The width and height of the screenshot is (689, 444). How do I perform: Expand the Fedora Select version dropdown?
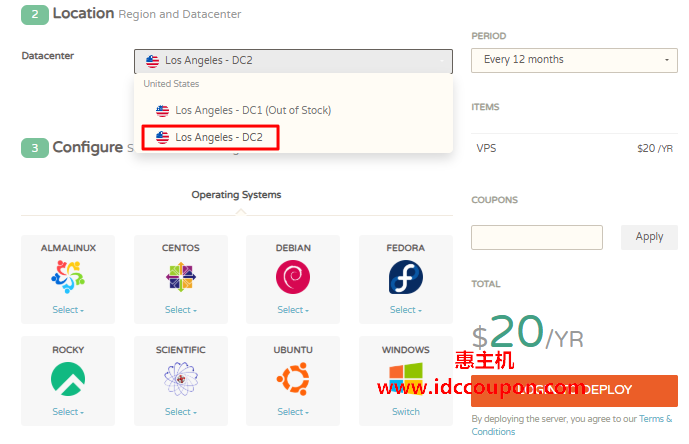(406, 310)
